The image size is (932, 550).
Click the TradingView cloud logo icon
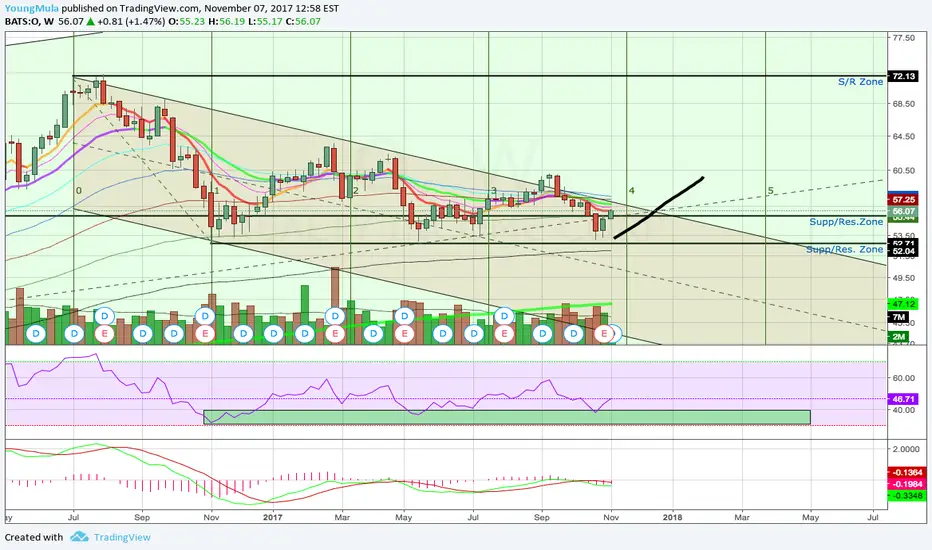click(x=79, y=537)
